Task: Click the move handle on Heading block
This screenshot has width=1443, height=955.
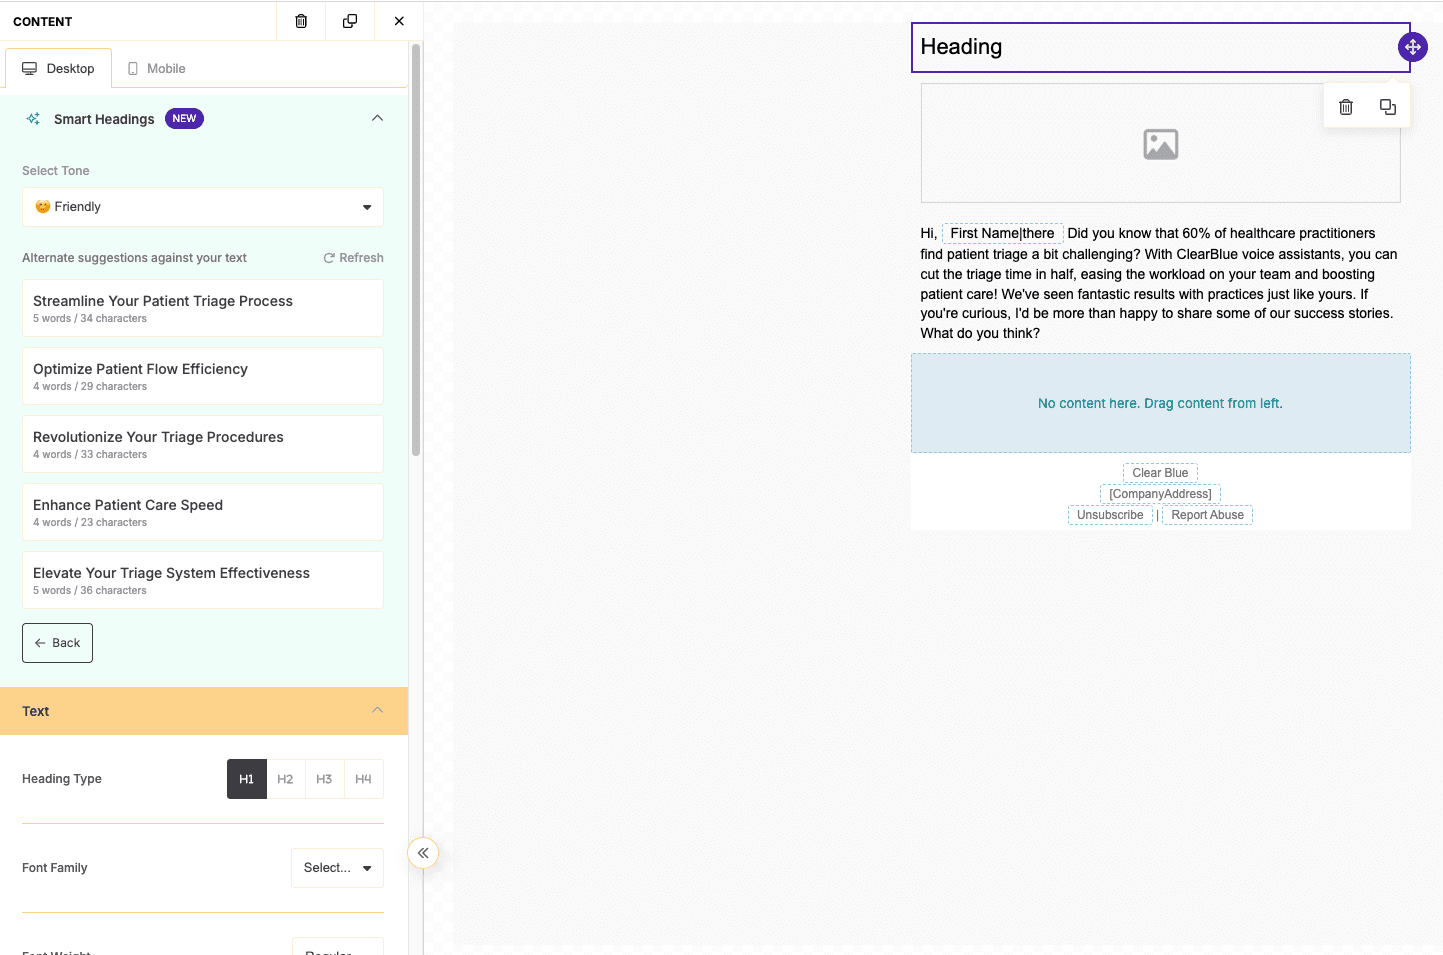Action: point(1412,47)
